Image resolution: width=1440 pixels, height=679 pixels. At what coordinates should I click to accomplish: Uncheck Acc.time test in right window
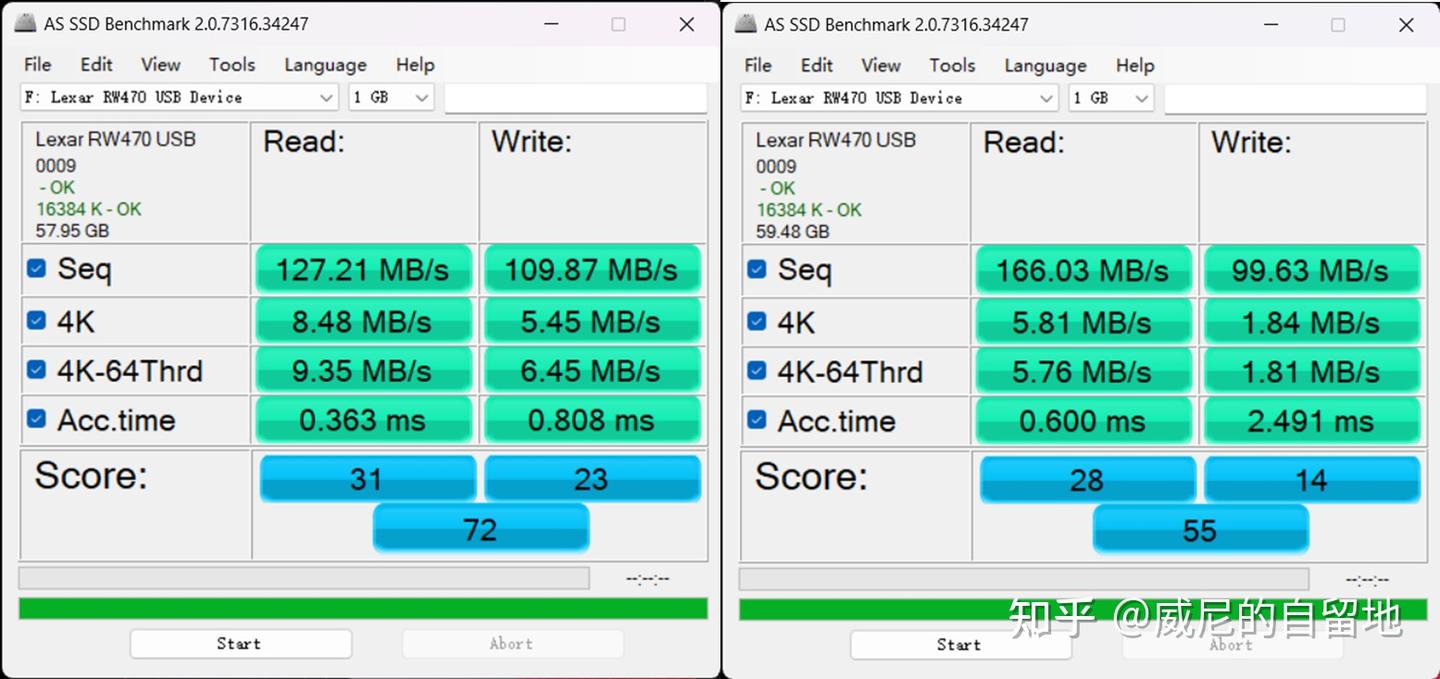pos(757,419)
